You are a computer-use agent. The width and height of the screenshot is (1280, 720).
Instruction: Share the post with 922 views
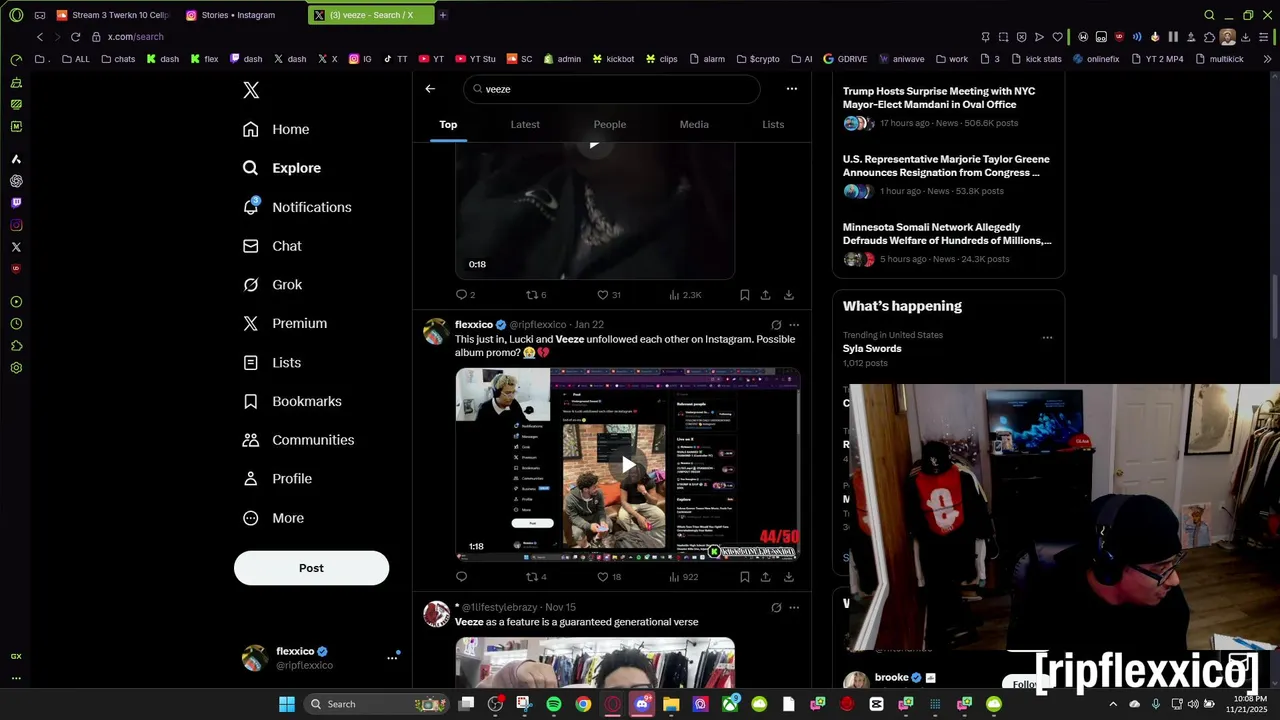click(766, 577)
